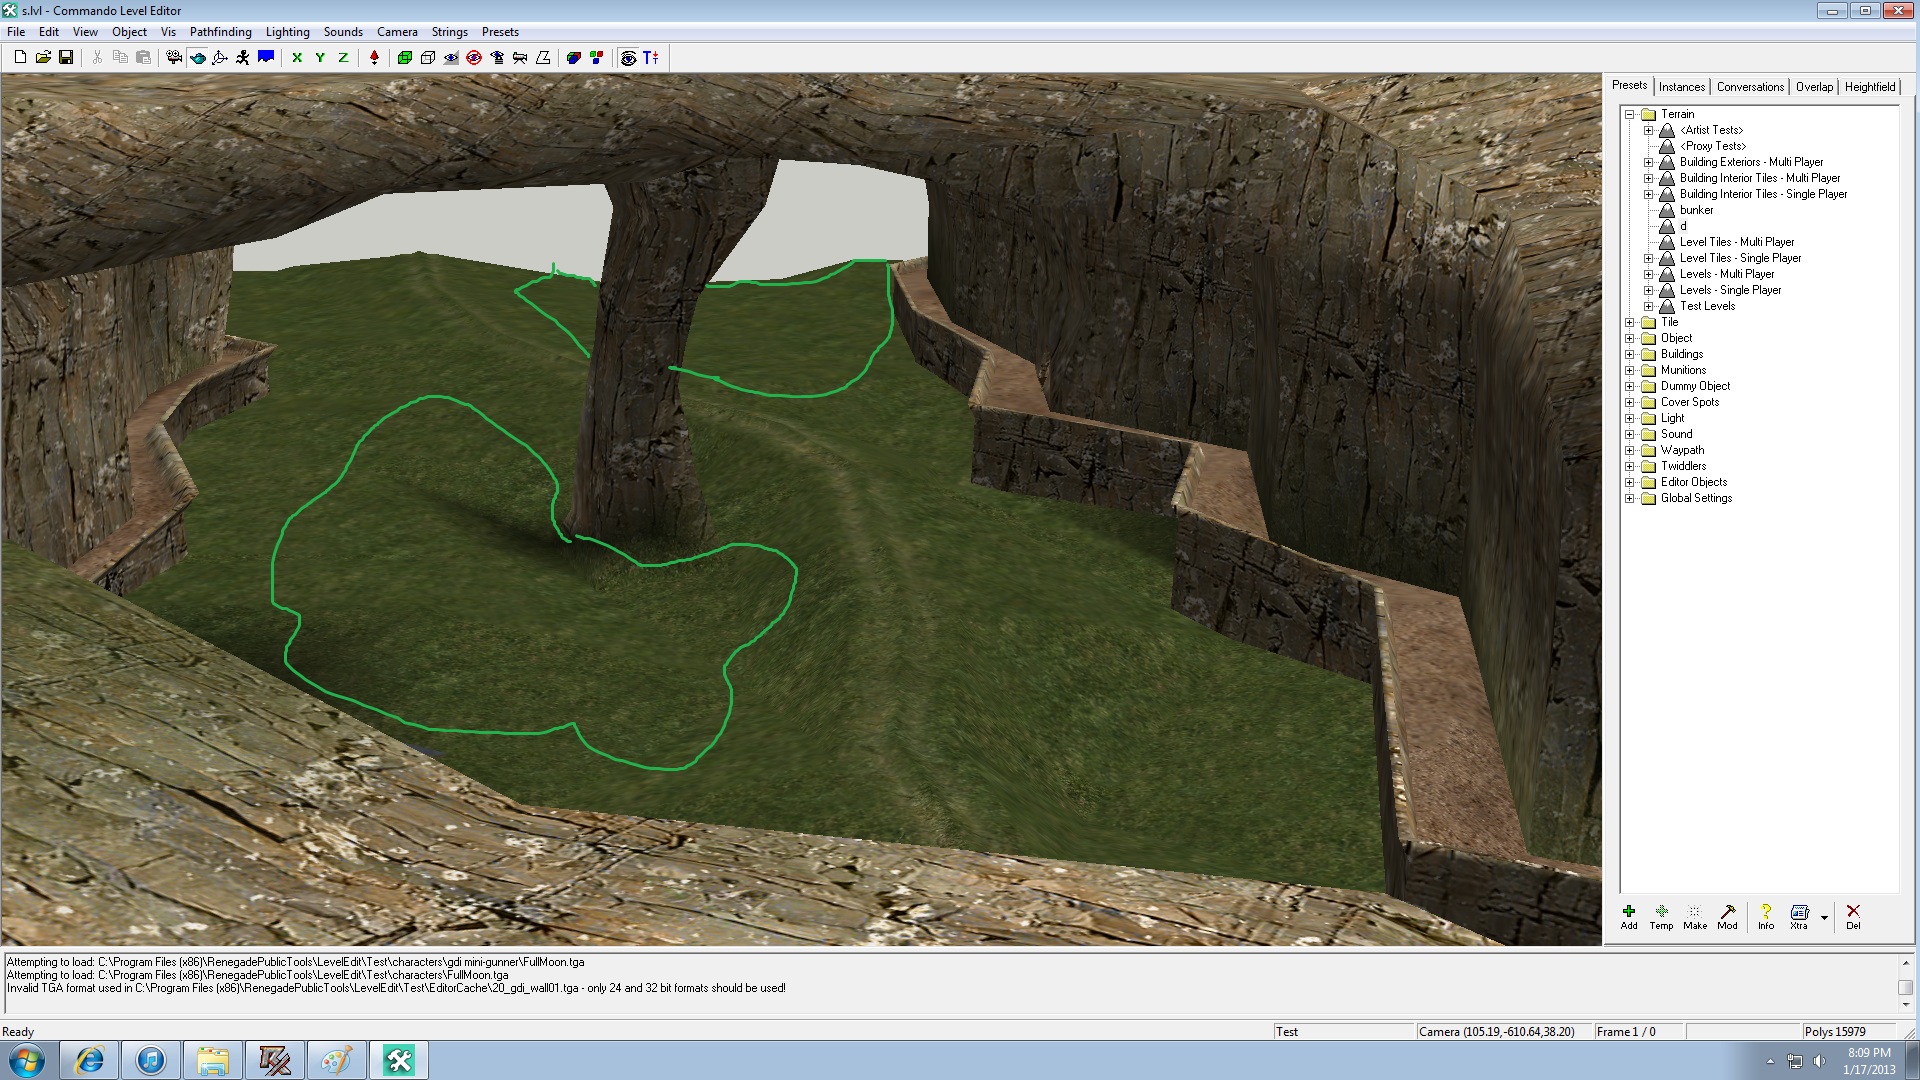
Task: Click the green solid cube icon
Action: tap(405, 58)
